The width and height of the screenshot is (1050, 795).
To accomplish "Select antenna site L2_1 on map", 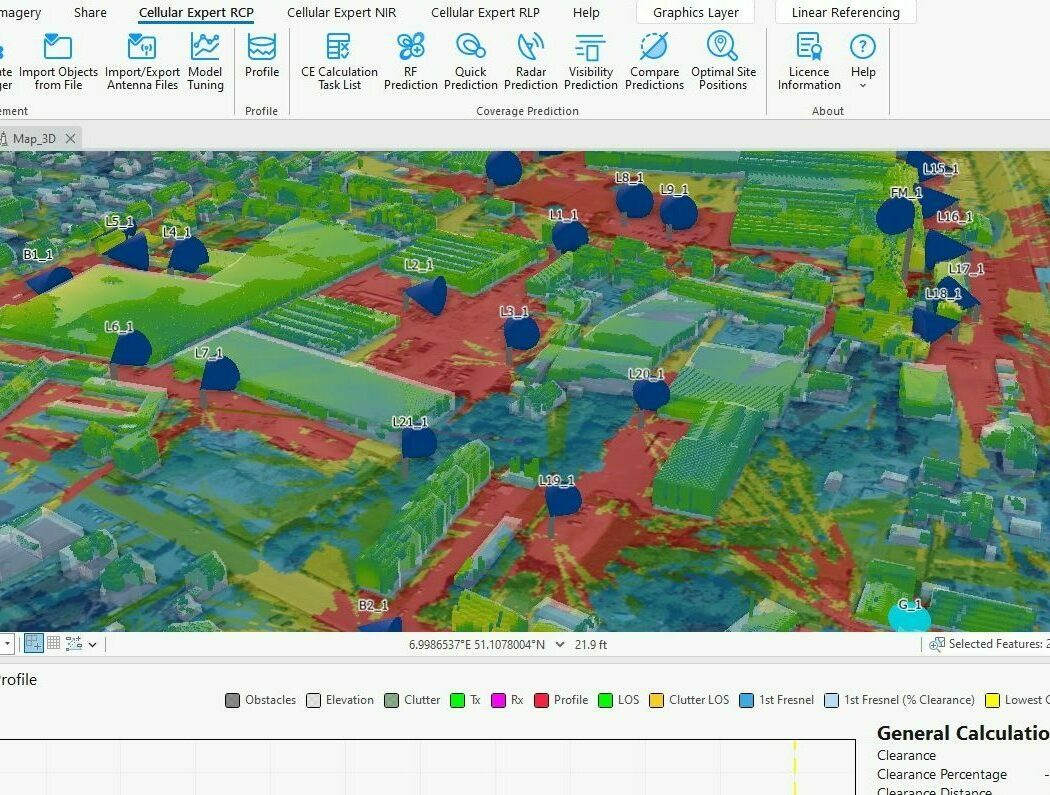I will tap(429, 293).
